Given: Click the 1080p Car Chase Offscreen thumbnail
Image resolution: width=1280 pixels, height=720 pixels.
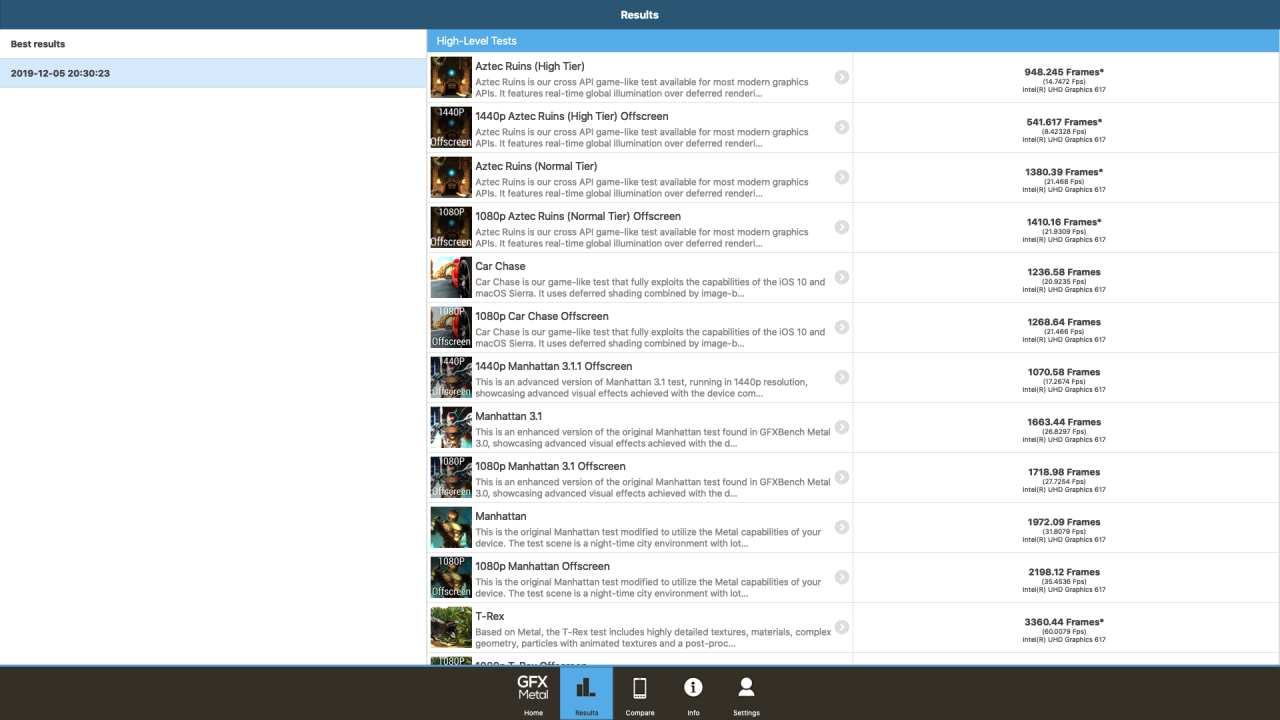Looking at the screenshot, I should pyautogui.click(x=451, y=327).
